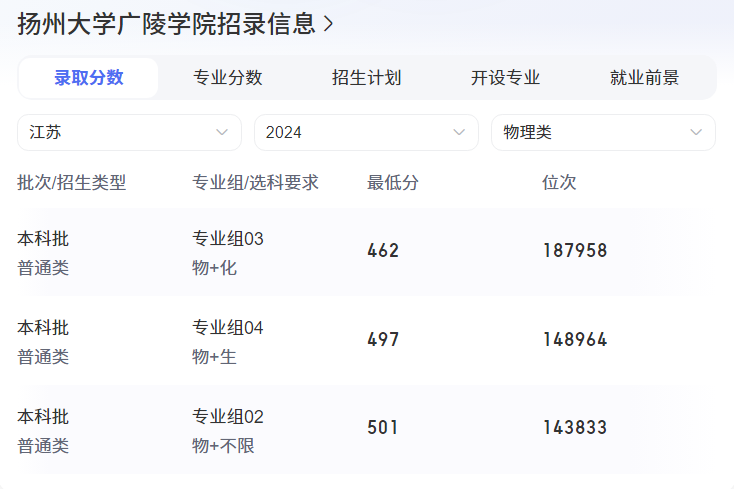Click the minimum score 501
This screenshot has width=734, height=489.
[382, 428]
